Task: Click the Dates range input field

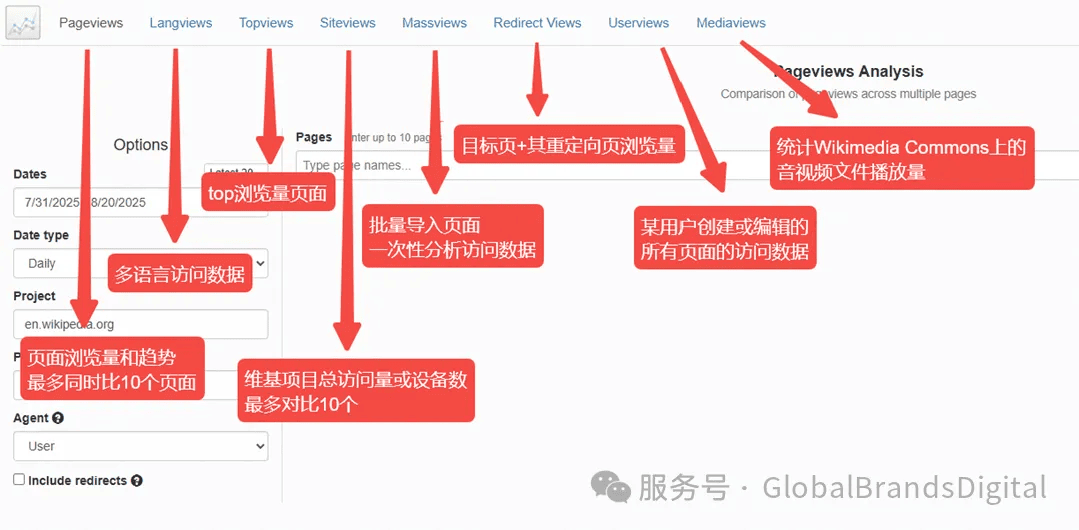Action: (x=140, y=202)
